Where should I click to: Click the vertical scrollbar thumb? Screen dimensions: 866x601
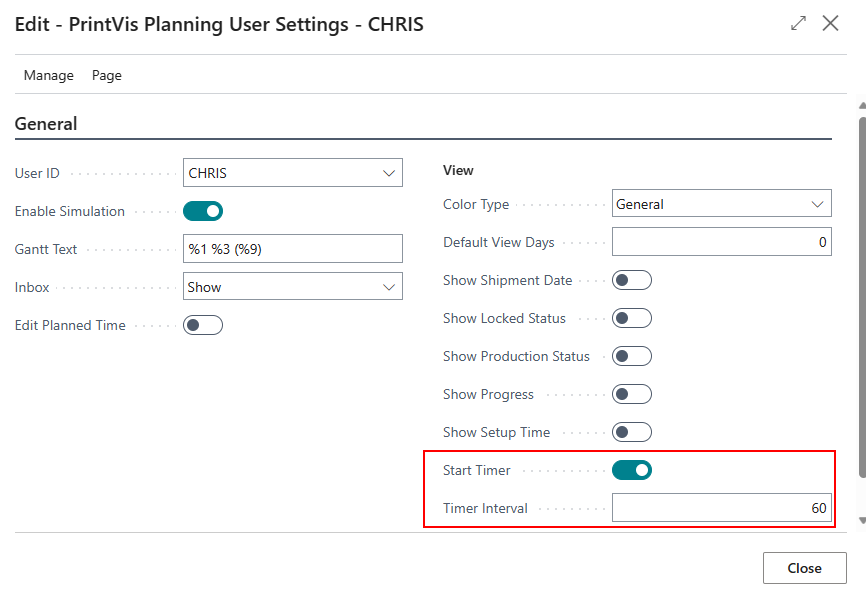point(862,297)
